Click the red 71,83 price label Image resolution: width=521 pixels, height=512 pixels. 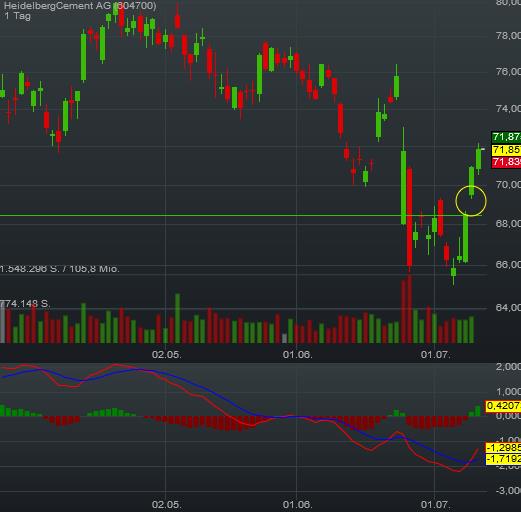coord(506,162)
